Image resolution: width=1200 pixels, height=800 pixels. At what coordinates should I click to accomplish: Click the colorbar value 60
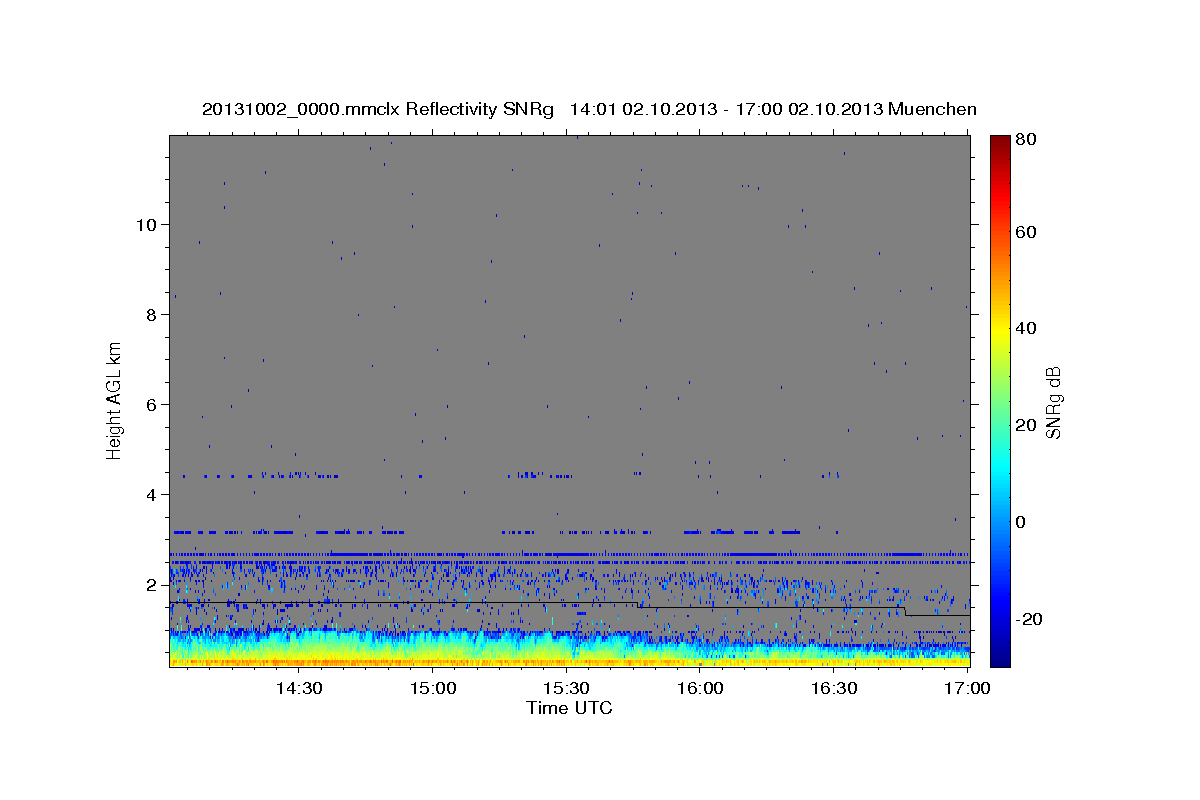1028,231
